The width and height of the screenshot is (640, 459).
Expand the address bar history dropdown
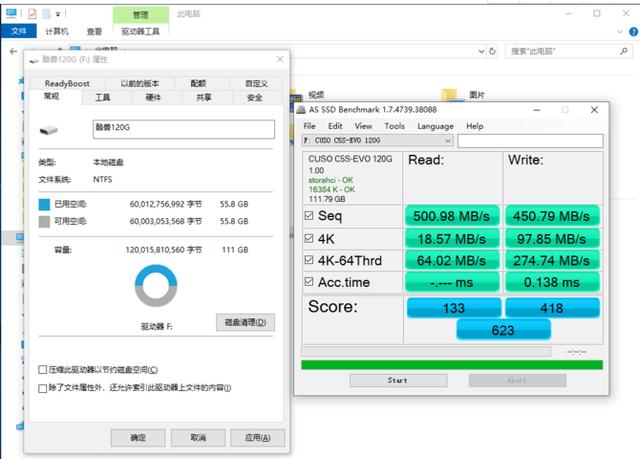[x=481, y=51]
